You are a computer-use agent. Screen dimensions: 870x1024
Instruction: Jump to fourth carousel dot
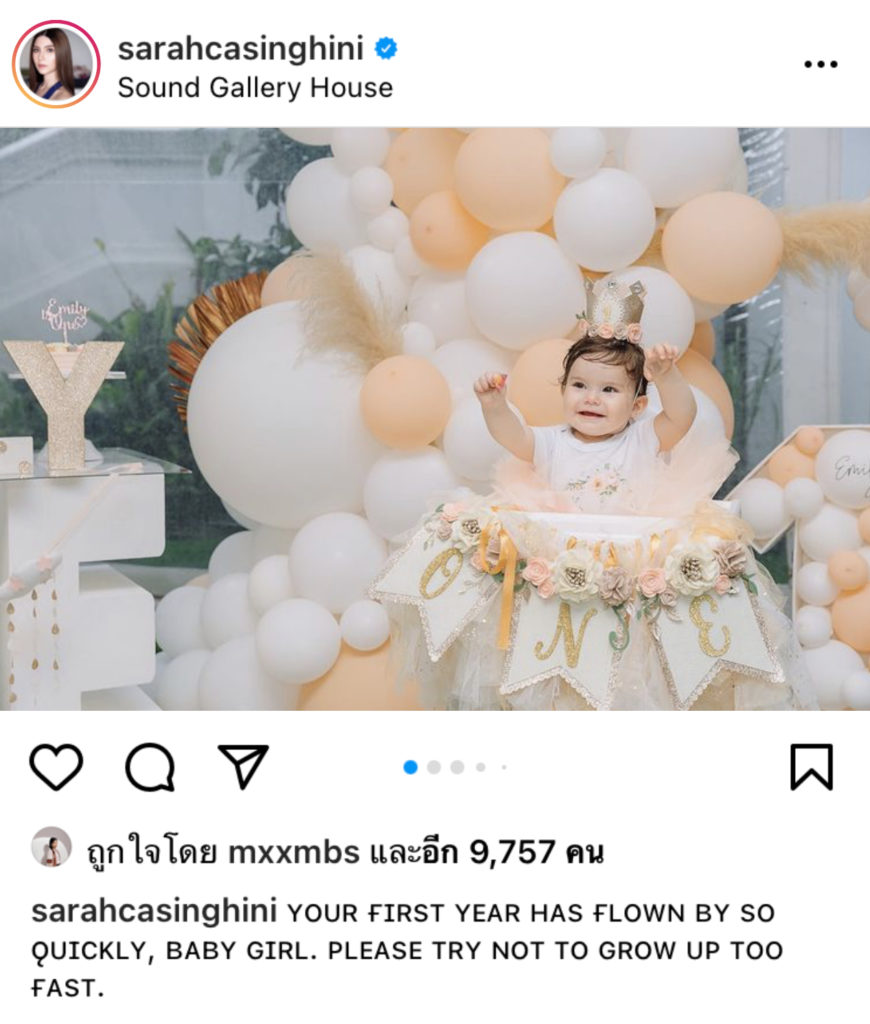click(481, 767)
